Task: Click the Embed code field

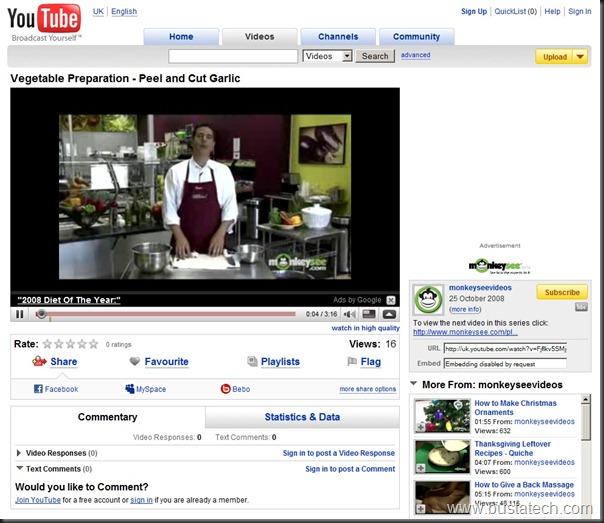Action: click(505, 364)
